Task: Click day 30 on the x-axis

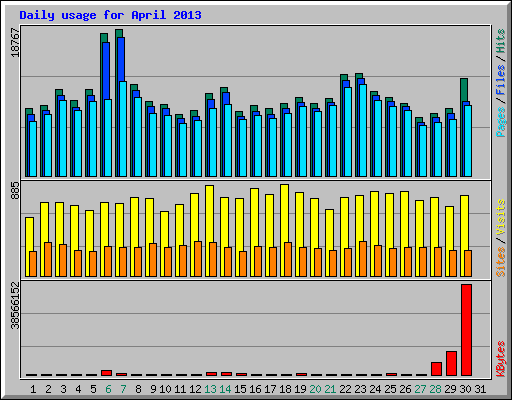Action: [465, 389]
